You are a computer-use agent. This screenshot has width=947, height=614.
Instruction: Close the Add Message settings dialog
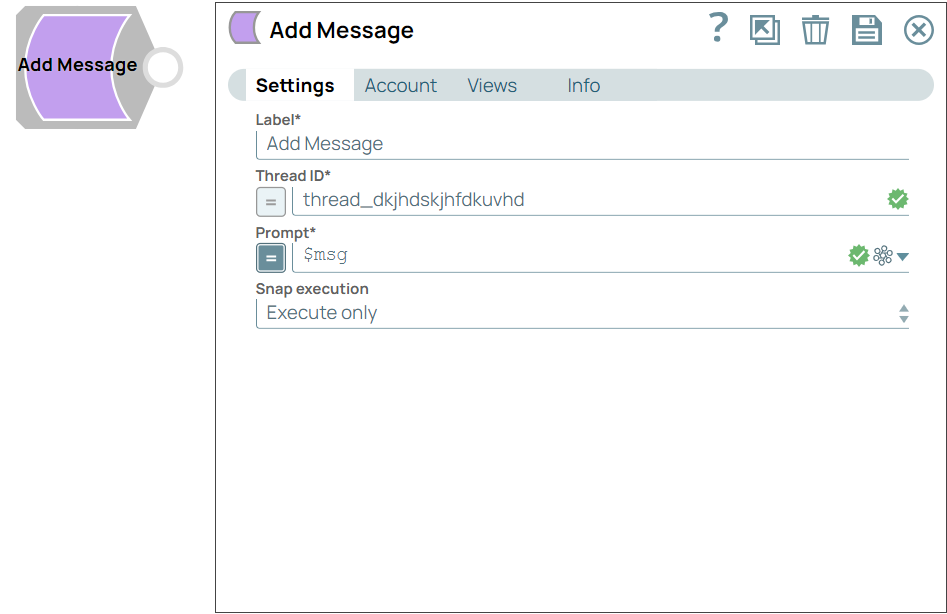918,30
